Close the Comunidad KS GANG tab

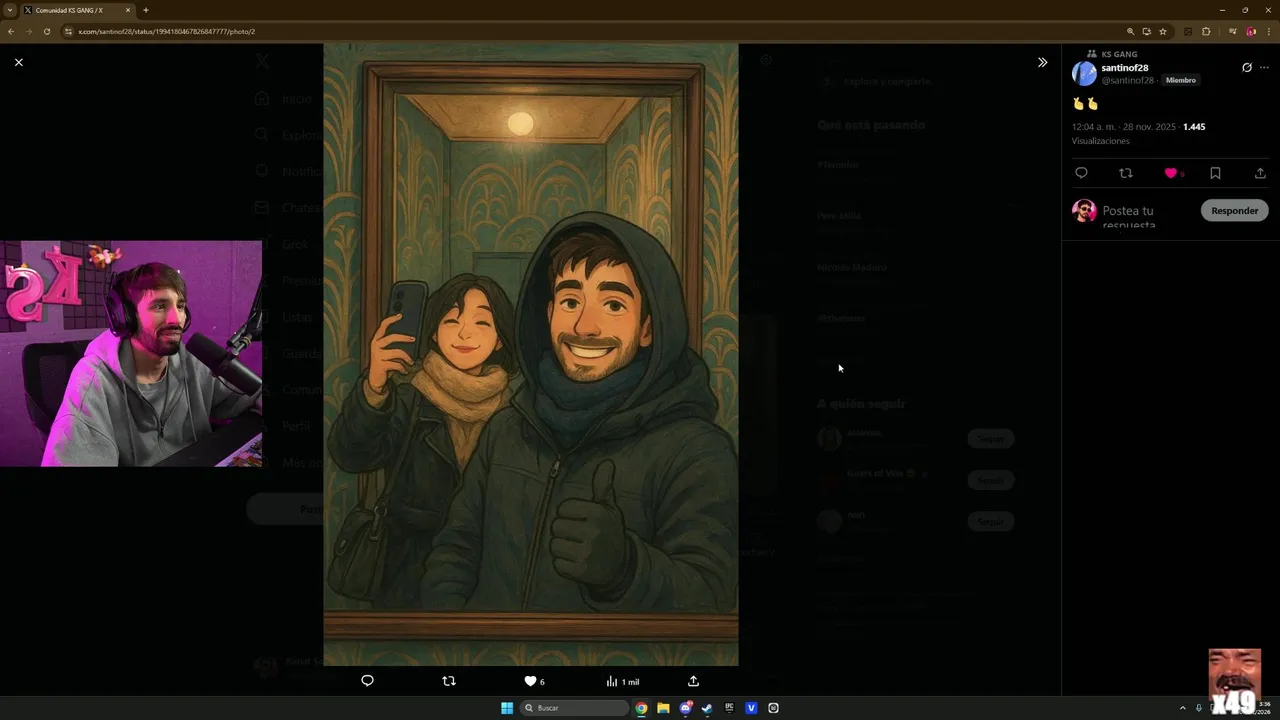(128, 10)
